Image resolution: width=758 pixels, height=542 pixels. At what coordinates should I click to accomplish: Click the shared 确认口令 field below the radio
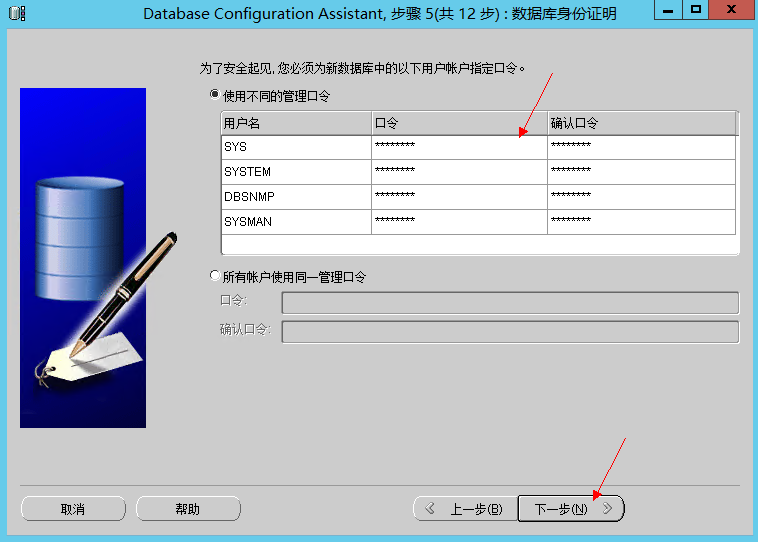point(510,332)
